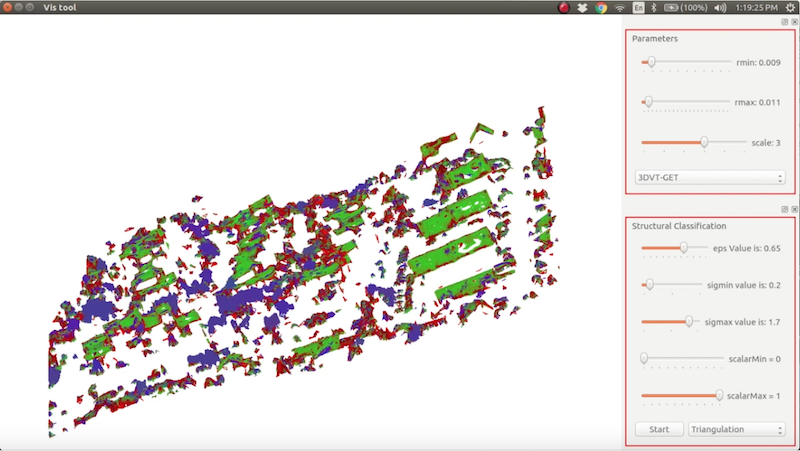Open the system settings gear menu
This screenshot has width=800, height=451.
[x=790, y=8]
